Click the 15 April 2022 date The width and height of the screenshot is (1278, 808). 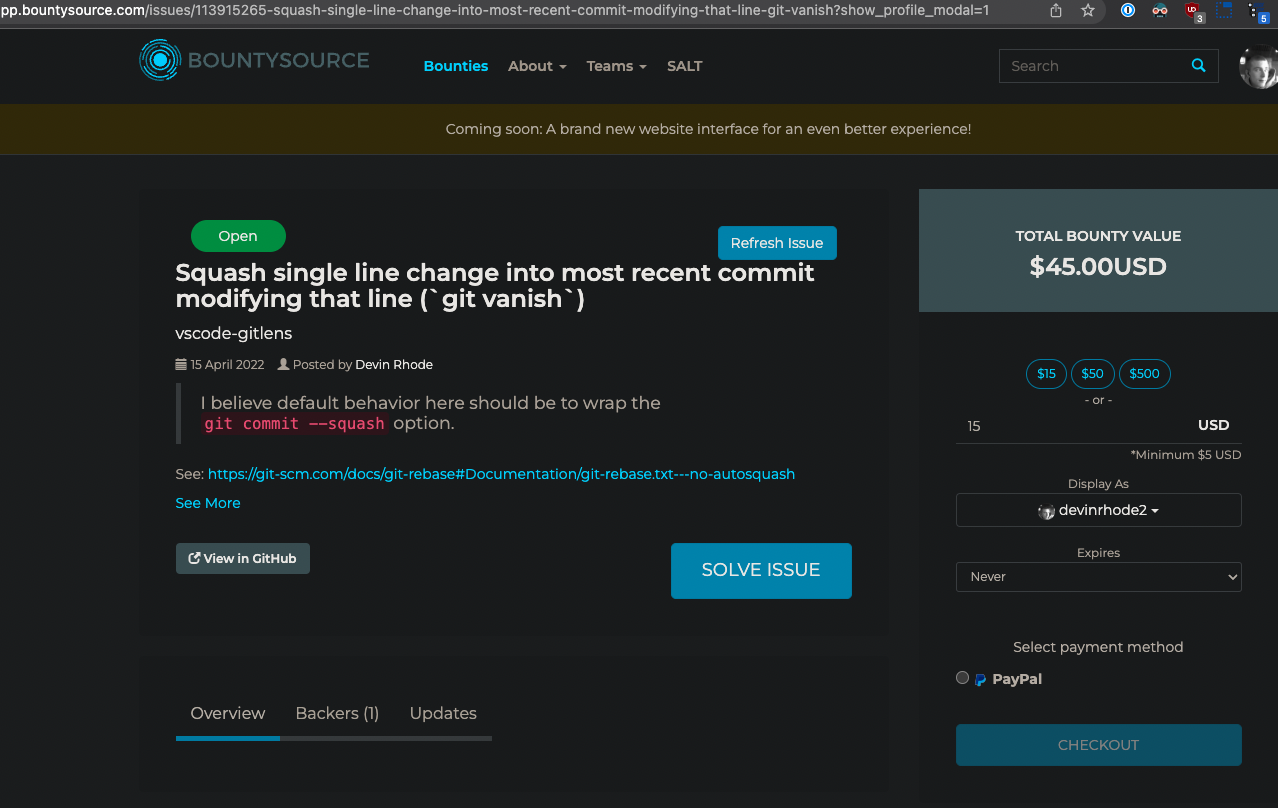(227, 365)
